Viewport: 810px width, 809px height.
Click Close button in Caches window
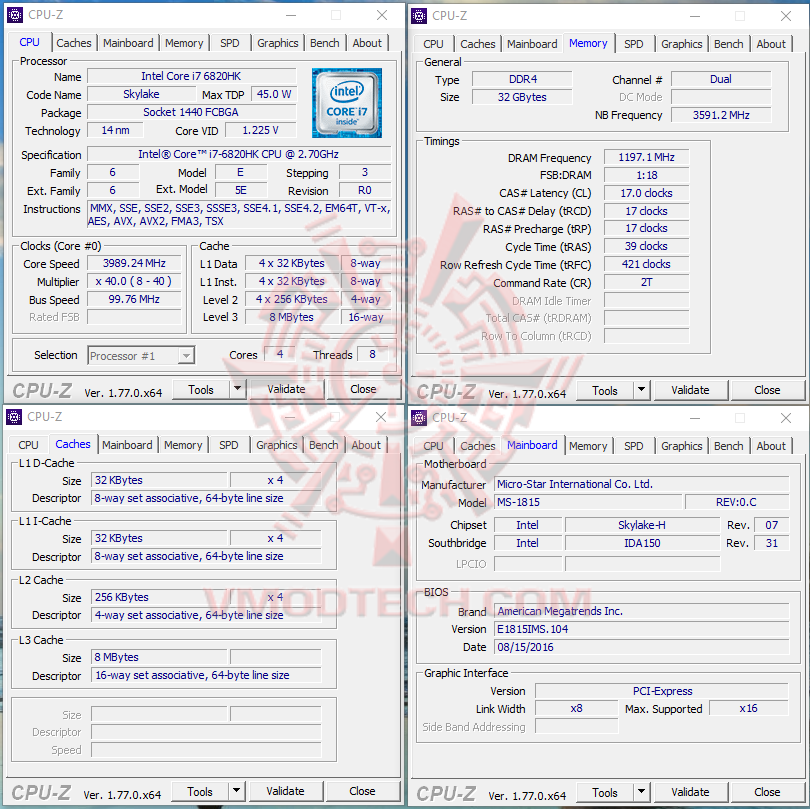point(362,791)
